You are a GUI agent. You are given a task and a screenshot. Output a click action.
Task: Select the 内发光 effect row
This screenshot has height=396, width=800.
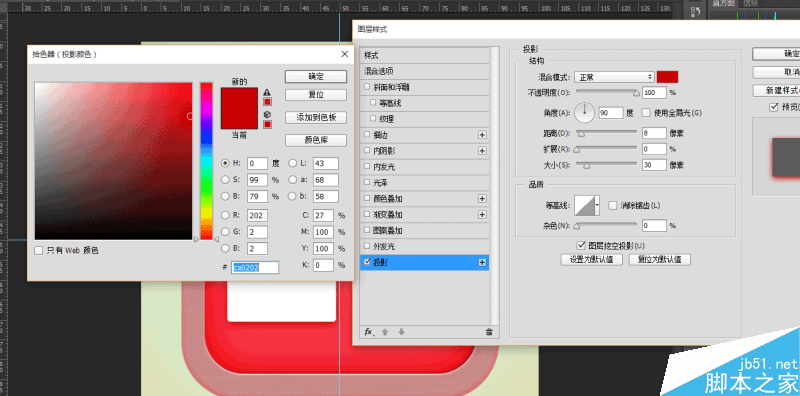pos(424,167)
